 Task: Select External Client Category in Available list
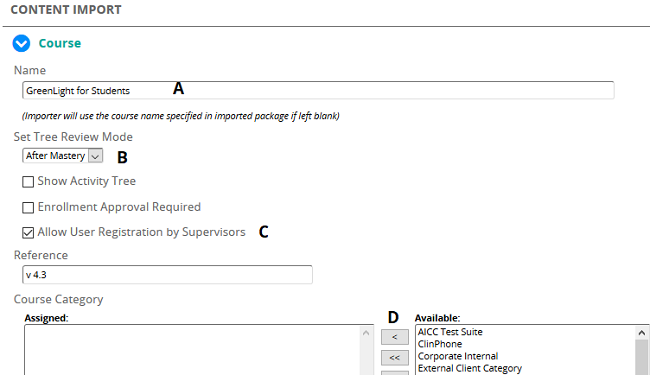click(x=470, y=368)
